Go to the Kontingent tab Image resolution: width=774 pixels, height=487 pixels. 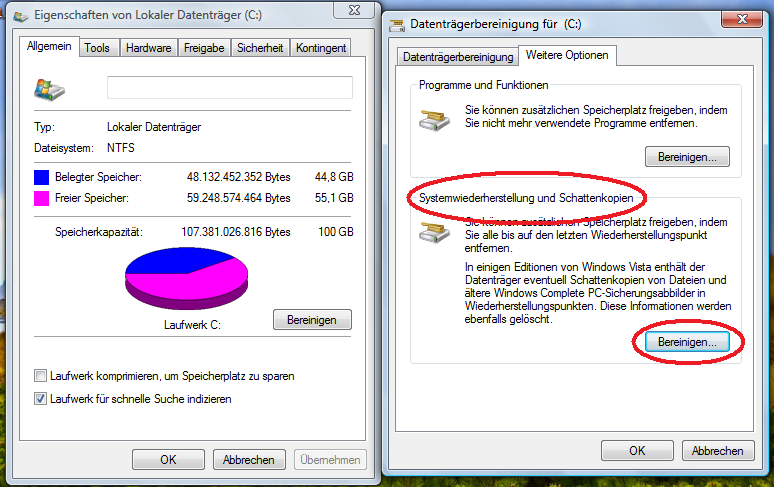(321, 48)
